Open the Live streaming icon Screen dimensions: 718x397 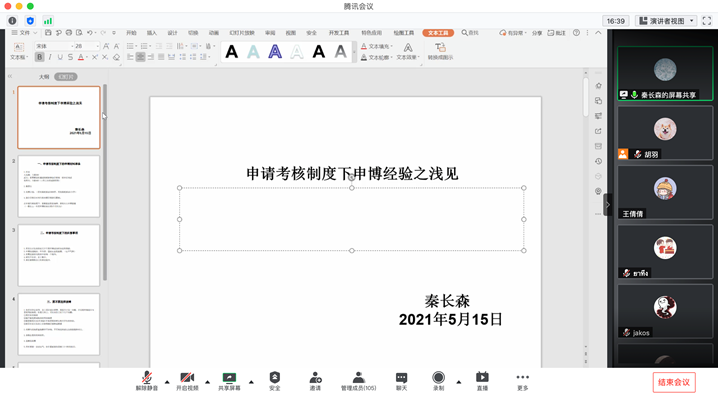pyautogui.click(x=482, y=381)
